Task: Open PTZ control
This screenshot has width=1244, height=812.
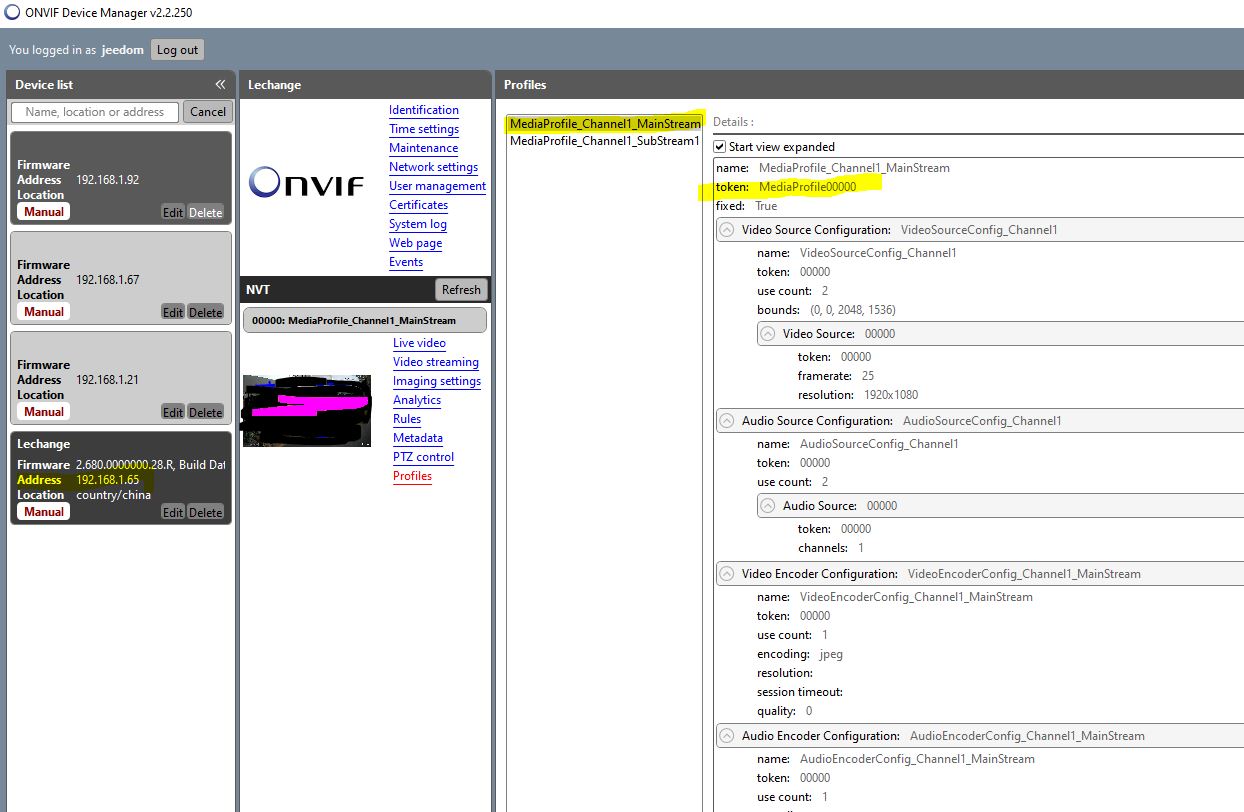Action: point(424,457)
